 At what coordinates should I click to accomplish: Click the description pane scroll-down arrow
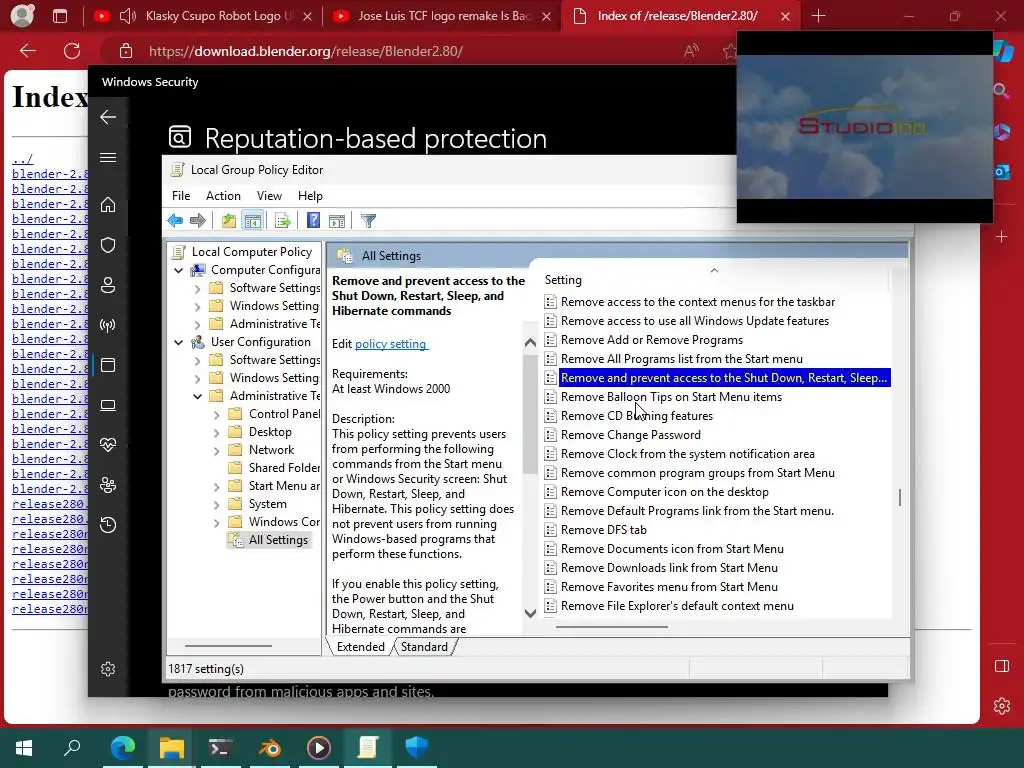pos(530,613)
